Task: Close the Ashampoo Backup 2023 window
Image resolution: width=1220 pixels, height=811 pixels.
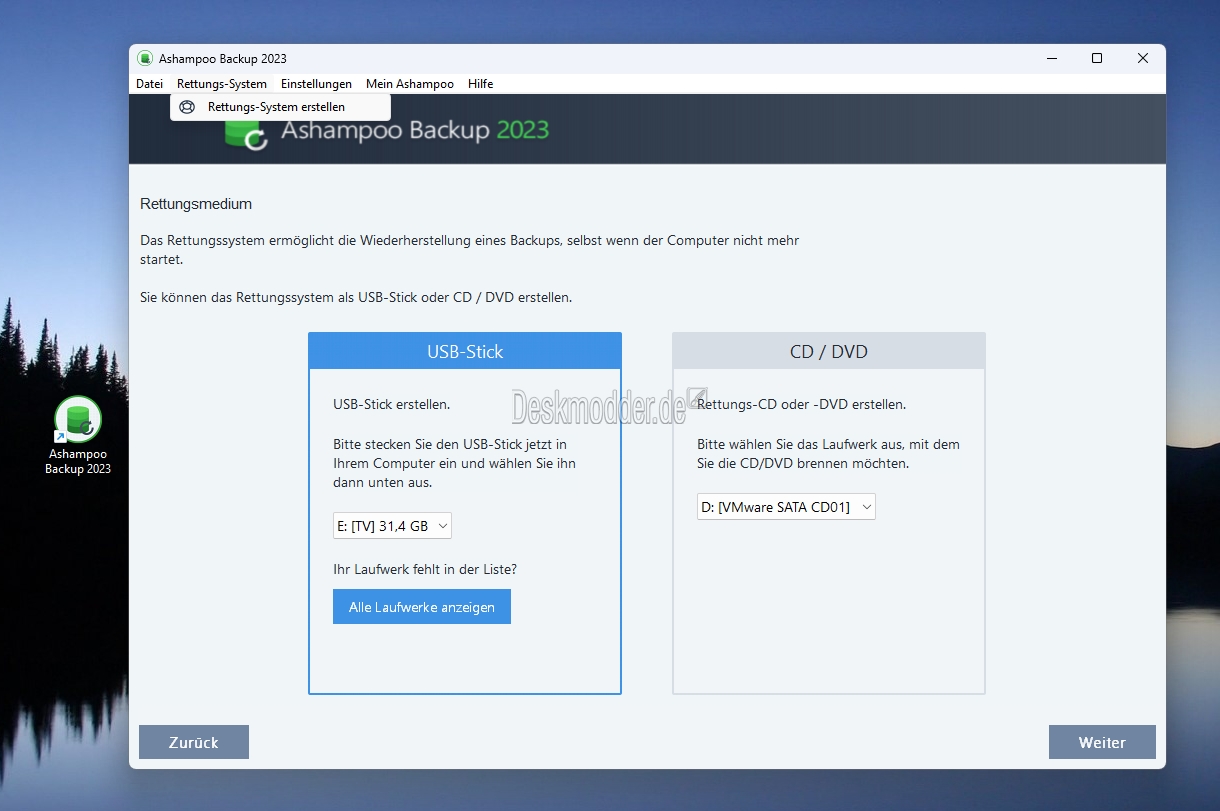Action: point(1143,59)
